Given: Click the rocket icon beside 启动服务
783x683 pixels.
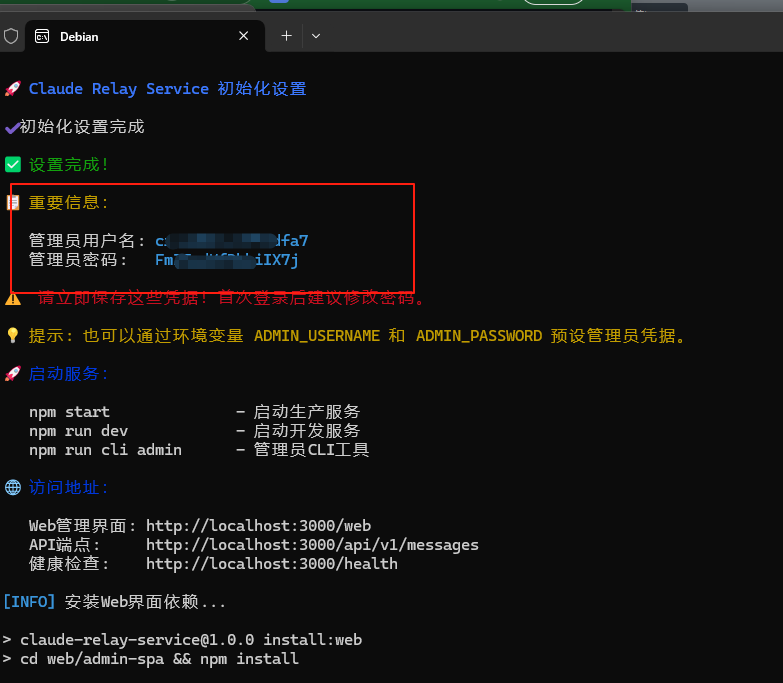Looking at the screenshot, I should click(x=12, y=374).
